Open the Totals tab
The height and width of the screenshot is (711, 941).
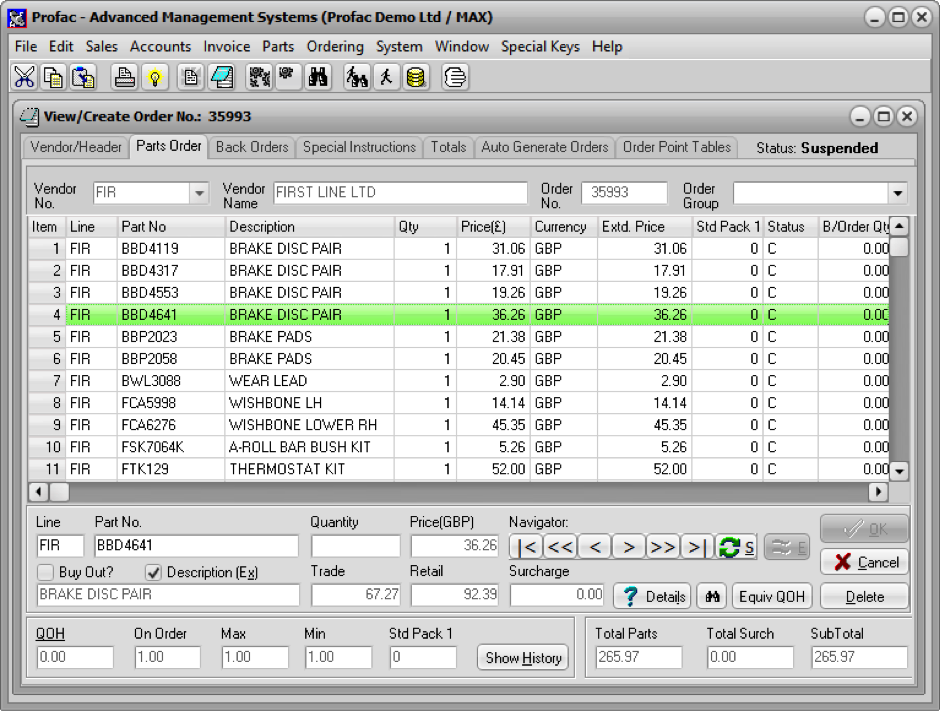tap(448, 148)
